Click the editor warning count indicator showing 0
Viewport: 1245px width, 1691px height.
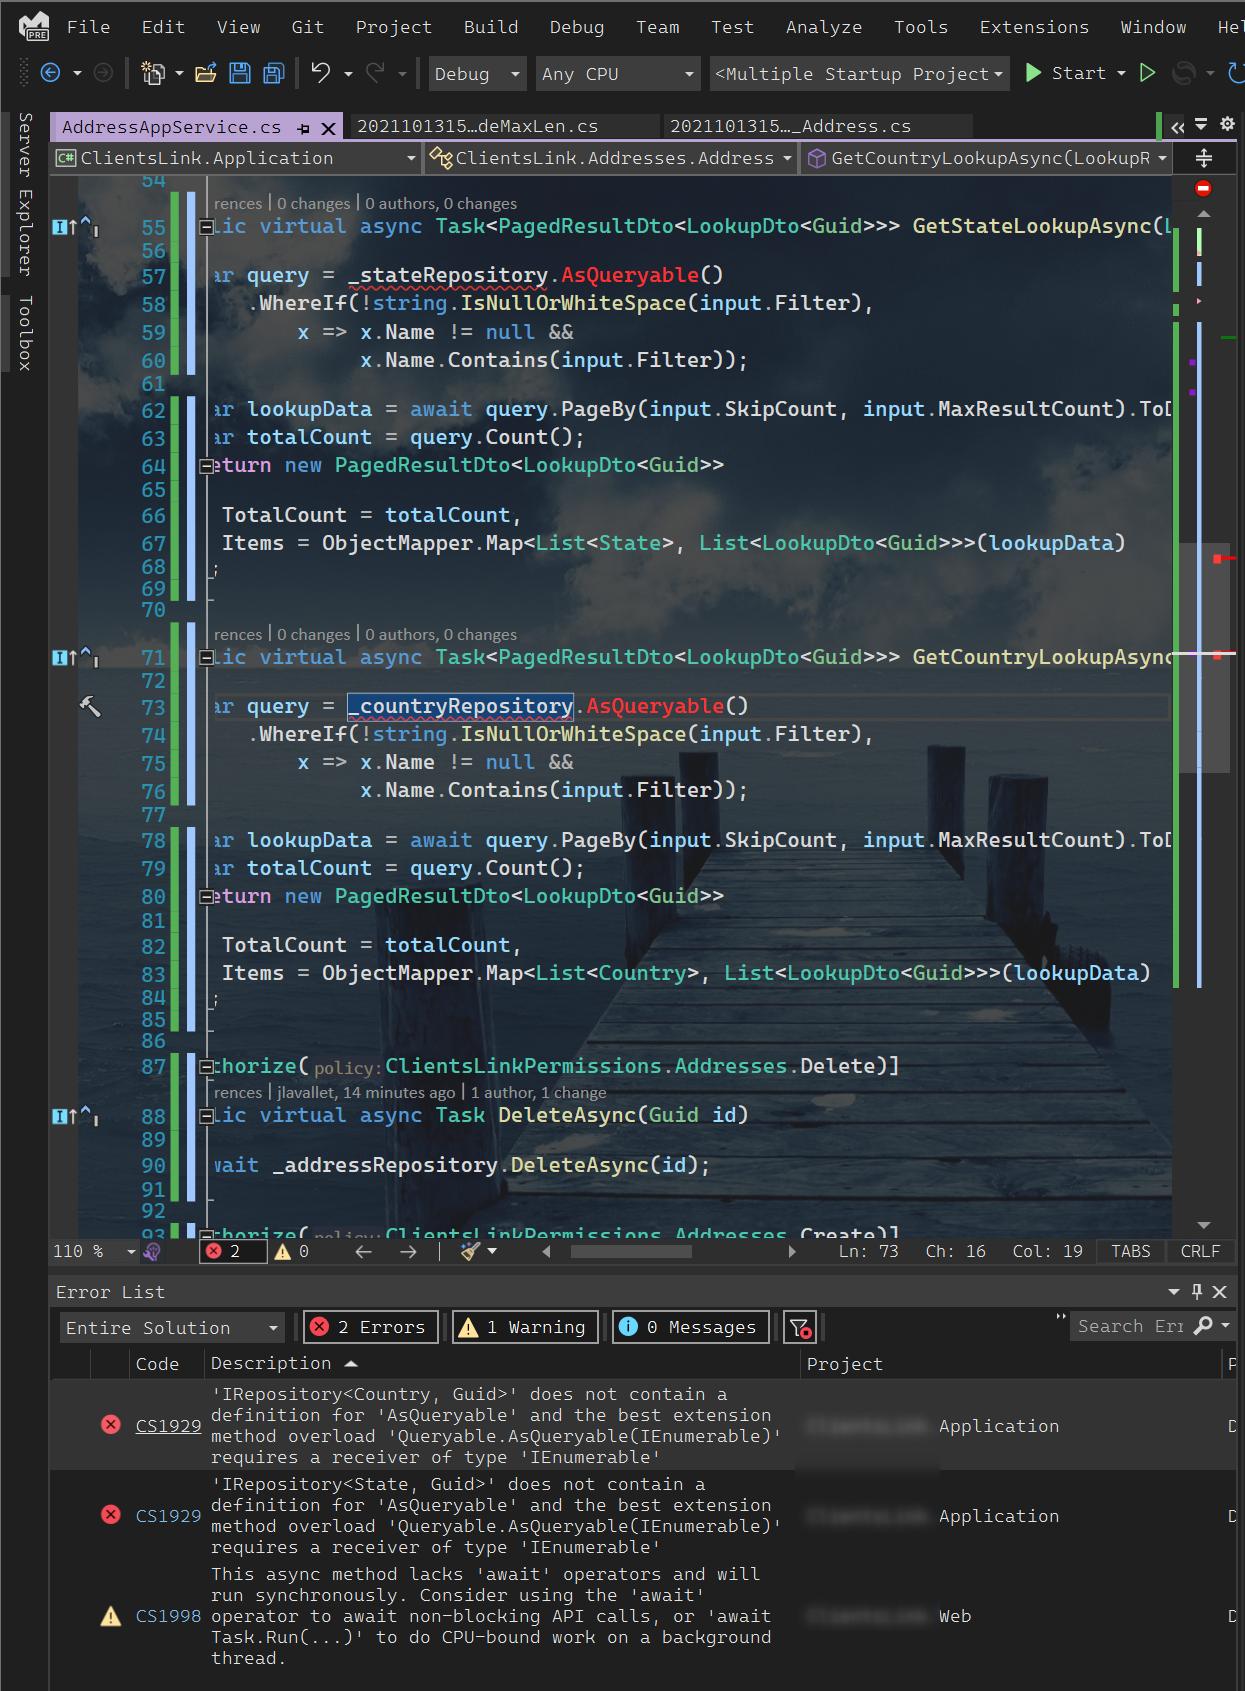tap(292, 1251)
